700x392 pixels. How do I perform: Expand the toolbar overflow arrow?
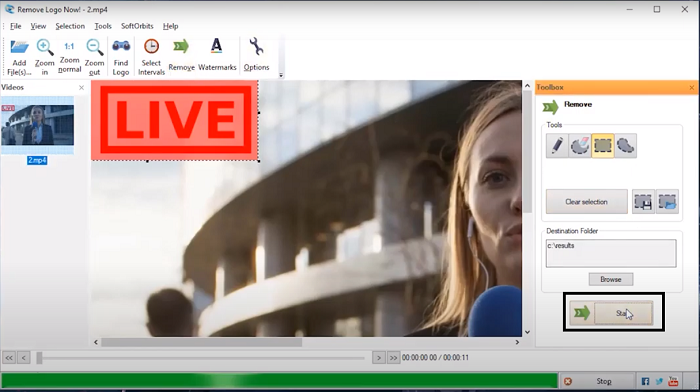[x=281, y=75]
